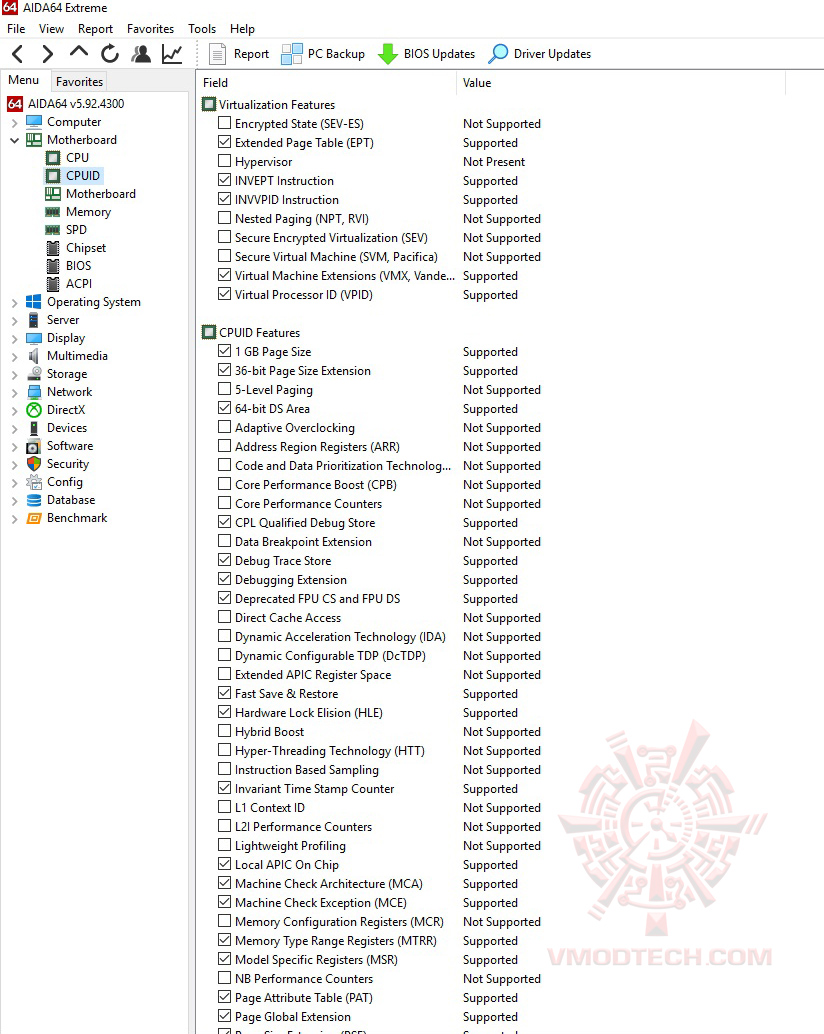Open the Favorites menu in menu bar
The height and width of the screenshot is (1034, 824).
click(150, 29)
